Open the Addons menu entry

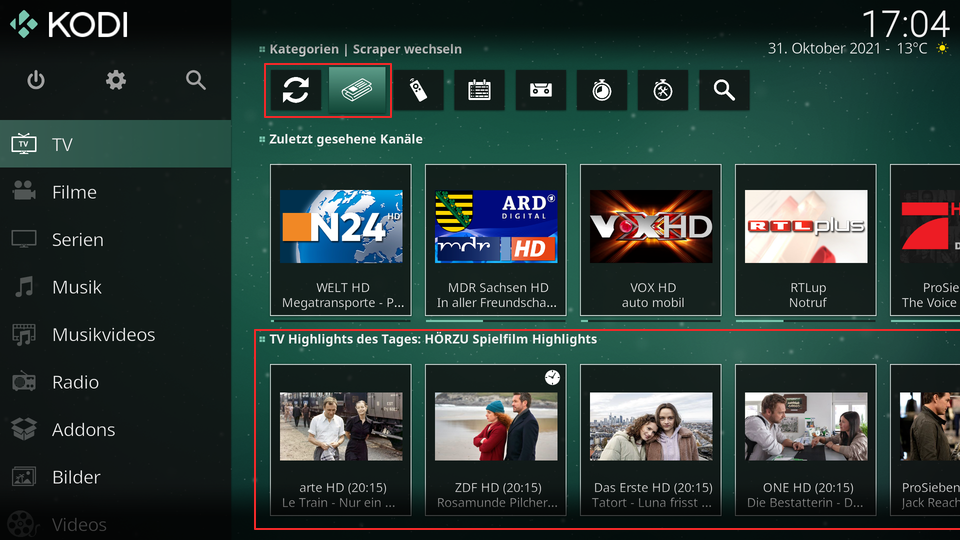click(x=116, y=429)
